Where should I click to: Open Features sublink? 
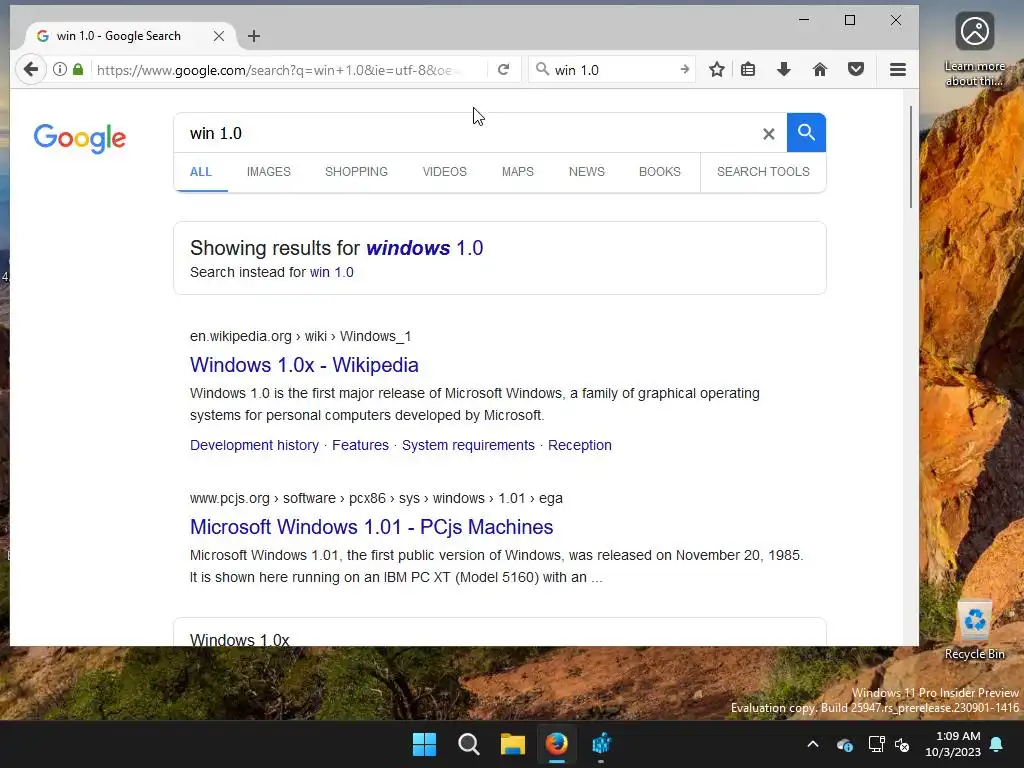pyautogui.click(x=360, y=445)
